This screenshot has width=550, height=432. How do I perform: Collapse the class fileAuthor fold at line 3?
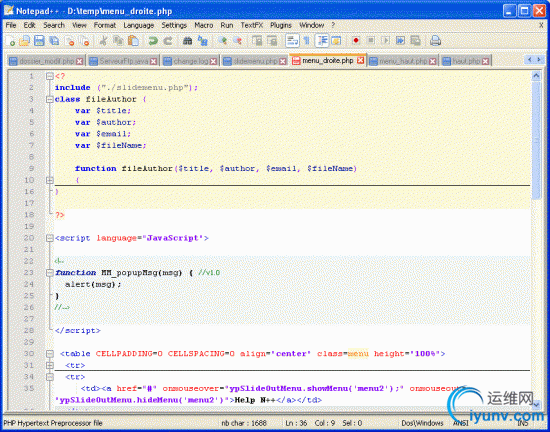50,99
